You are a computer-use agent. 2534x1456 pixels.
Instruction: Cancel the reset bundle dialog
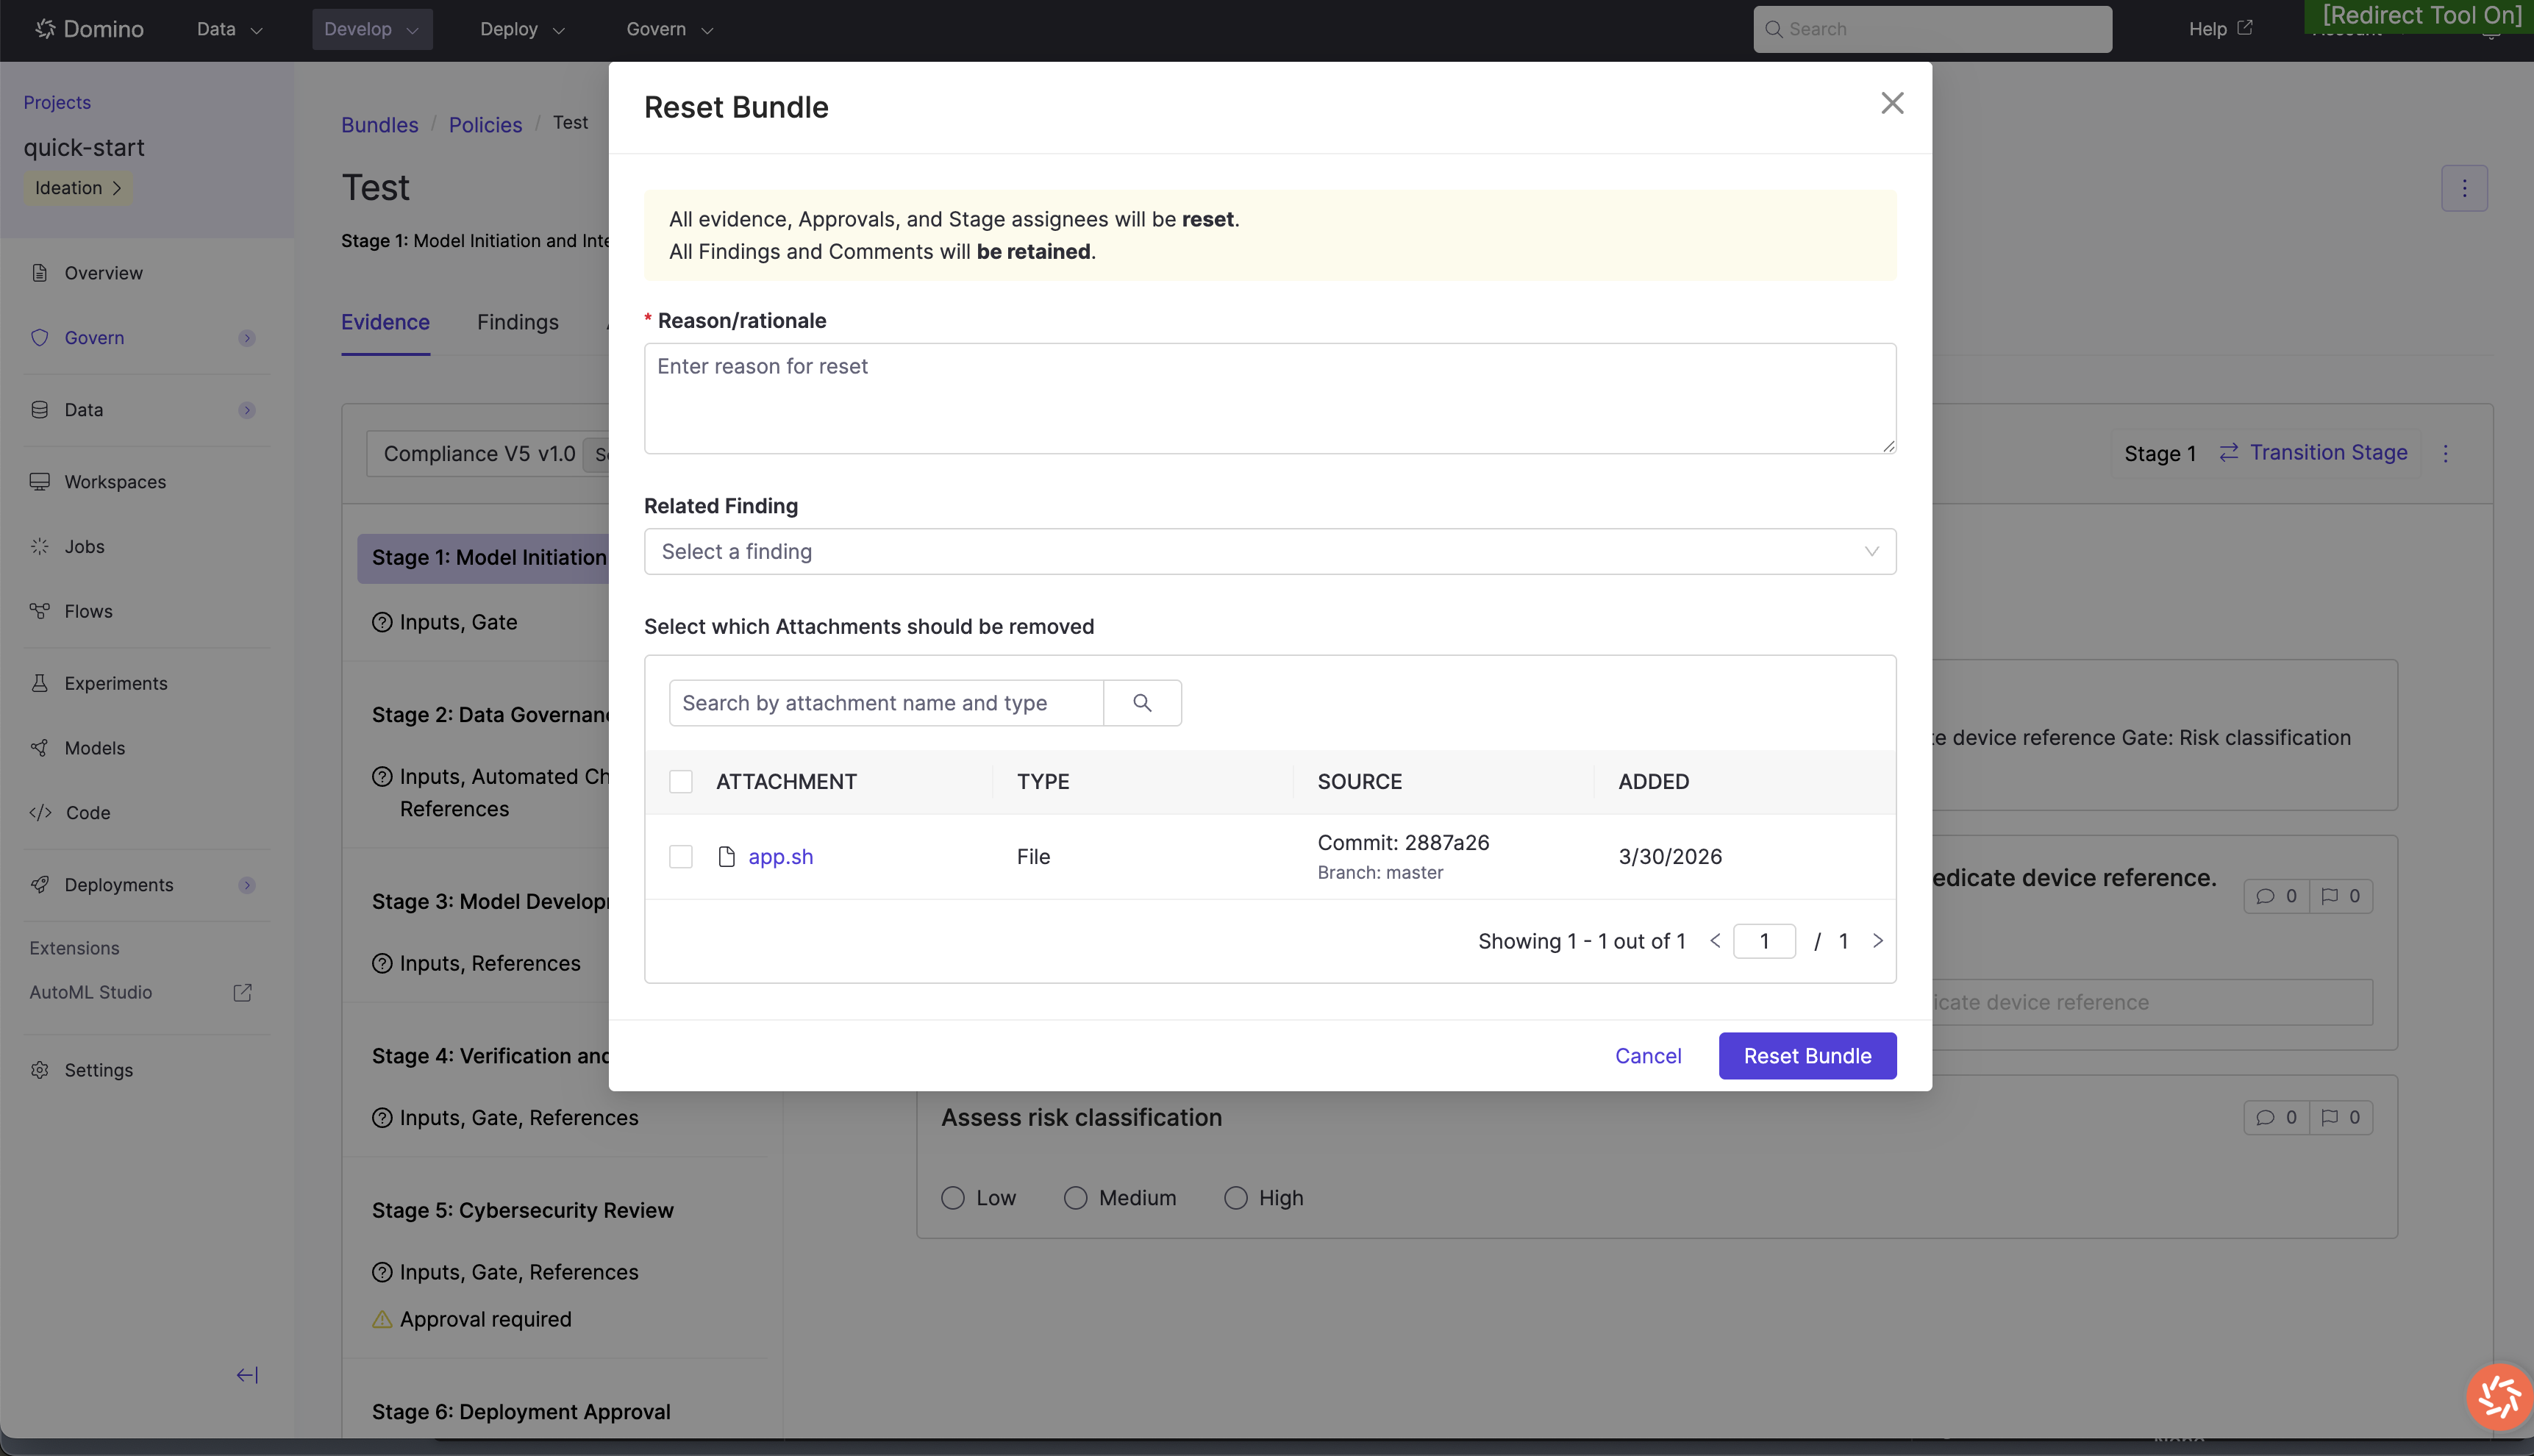1647,1056
